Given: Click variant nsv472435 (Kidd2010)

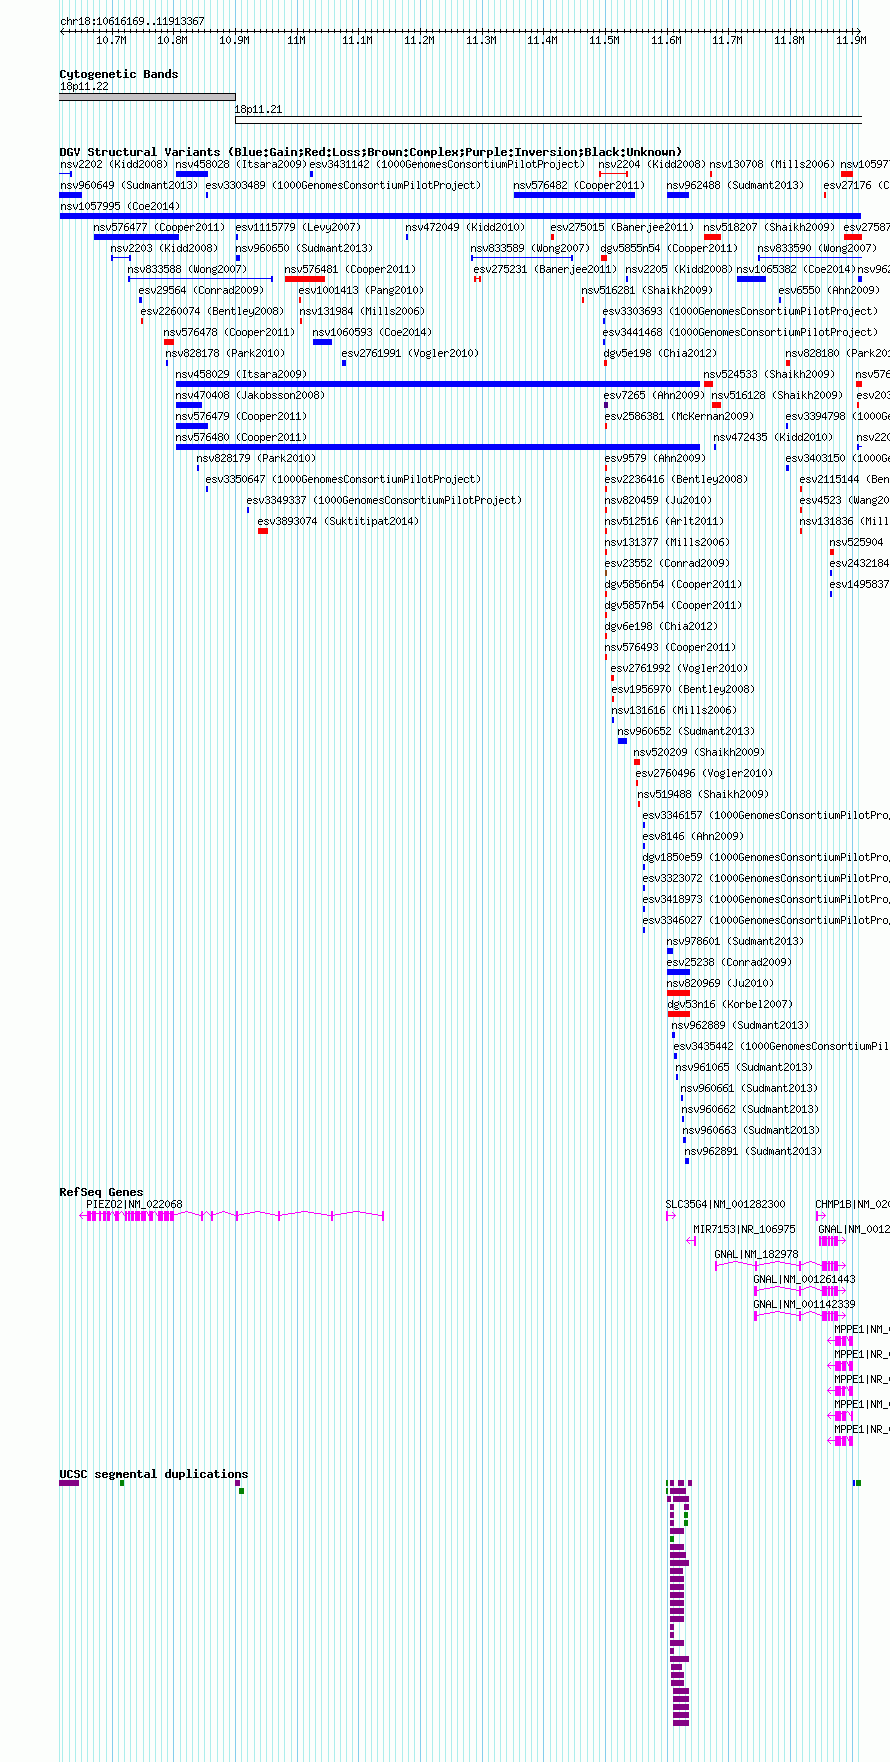Looking at the screenshot, I should tap(773, 437).
